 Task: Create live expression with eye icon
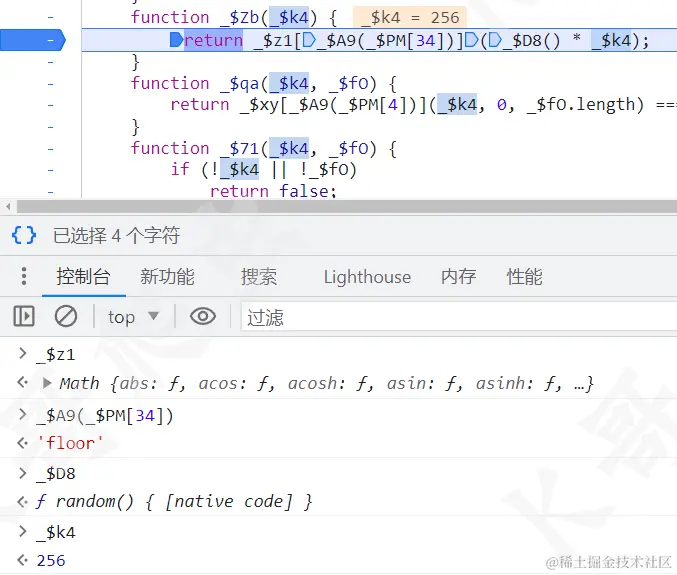(202, 316)
